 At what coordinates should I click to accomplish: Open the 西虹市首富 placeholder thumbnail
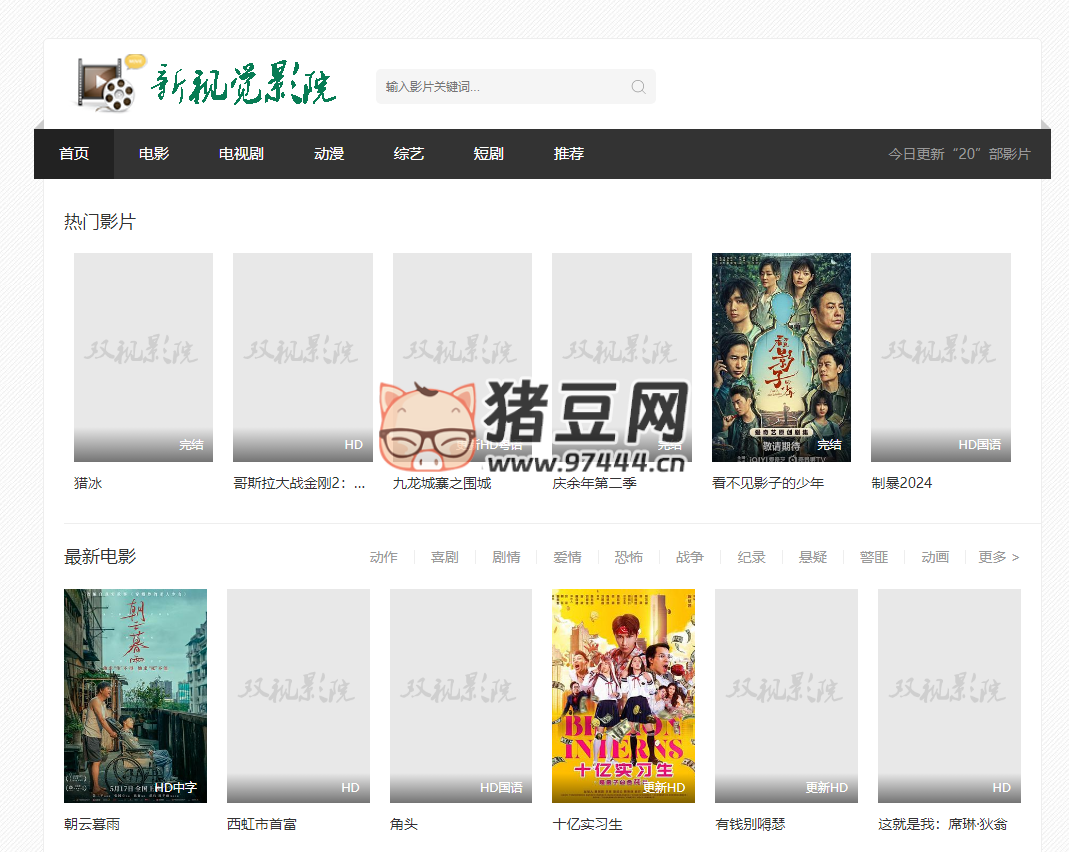pos(298,695)
